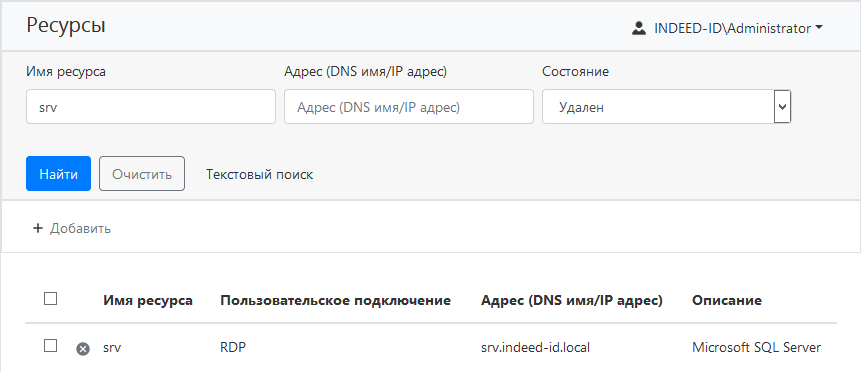Click the Очистить button to reset filters
This screenshot has height=372, width=861.
pos(142,174)
